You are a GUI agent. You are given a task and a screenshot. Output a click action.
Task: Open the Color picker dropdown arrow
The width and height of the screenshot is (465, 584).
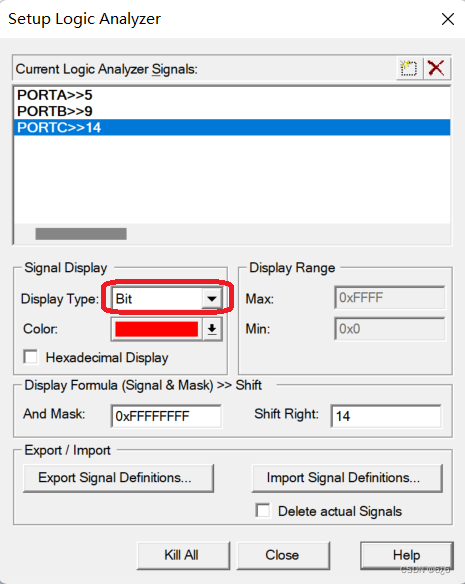coord(212,329)
